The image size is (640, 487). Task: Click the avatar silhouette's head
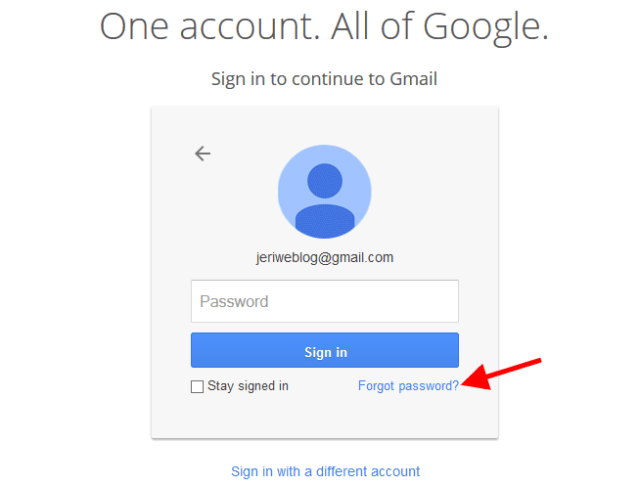(x=324, y=180)
